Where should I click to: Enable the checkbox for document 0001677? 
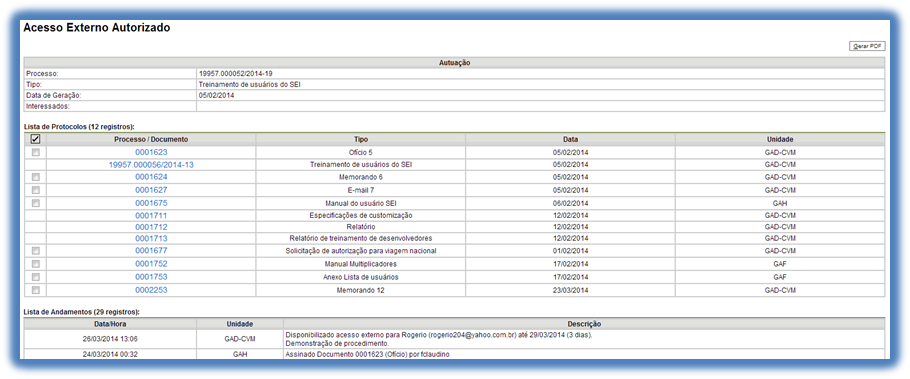pyautogui.click(x=35, y=251)
